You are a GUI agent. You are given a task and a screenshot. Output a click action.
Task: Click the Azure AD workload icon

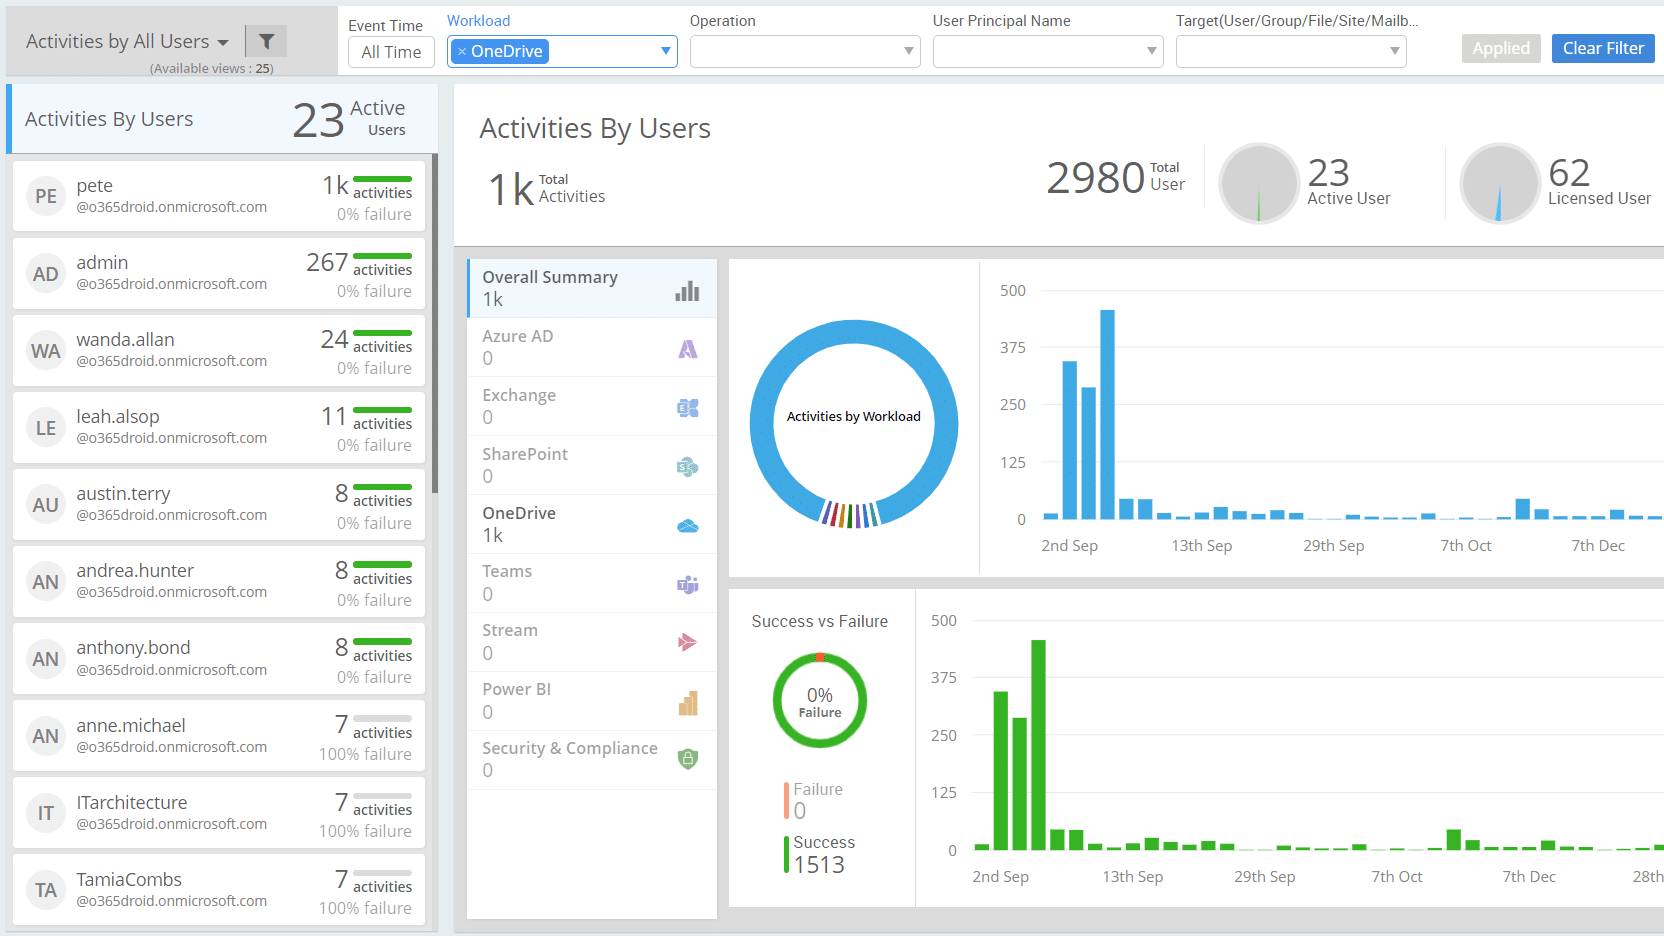click(688, 349)
